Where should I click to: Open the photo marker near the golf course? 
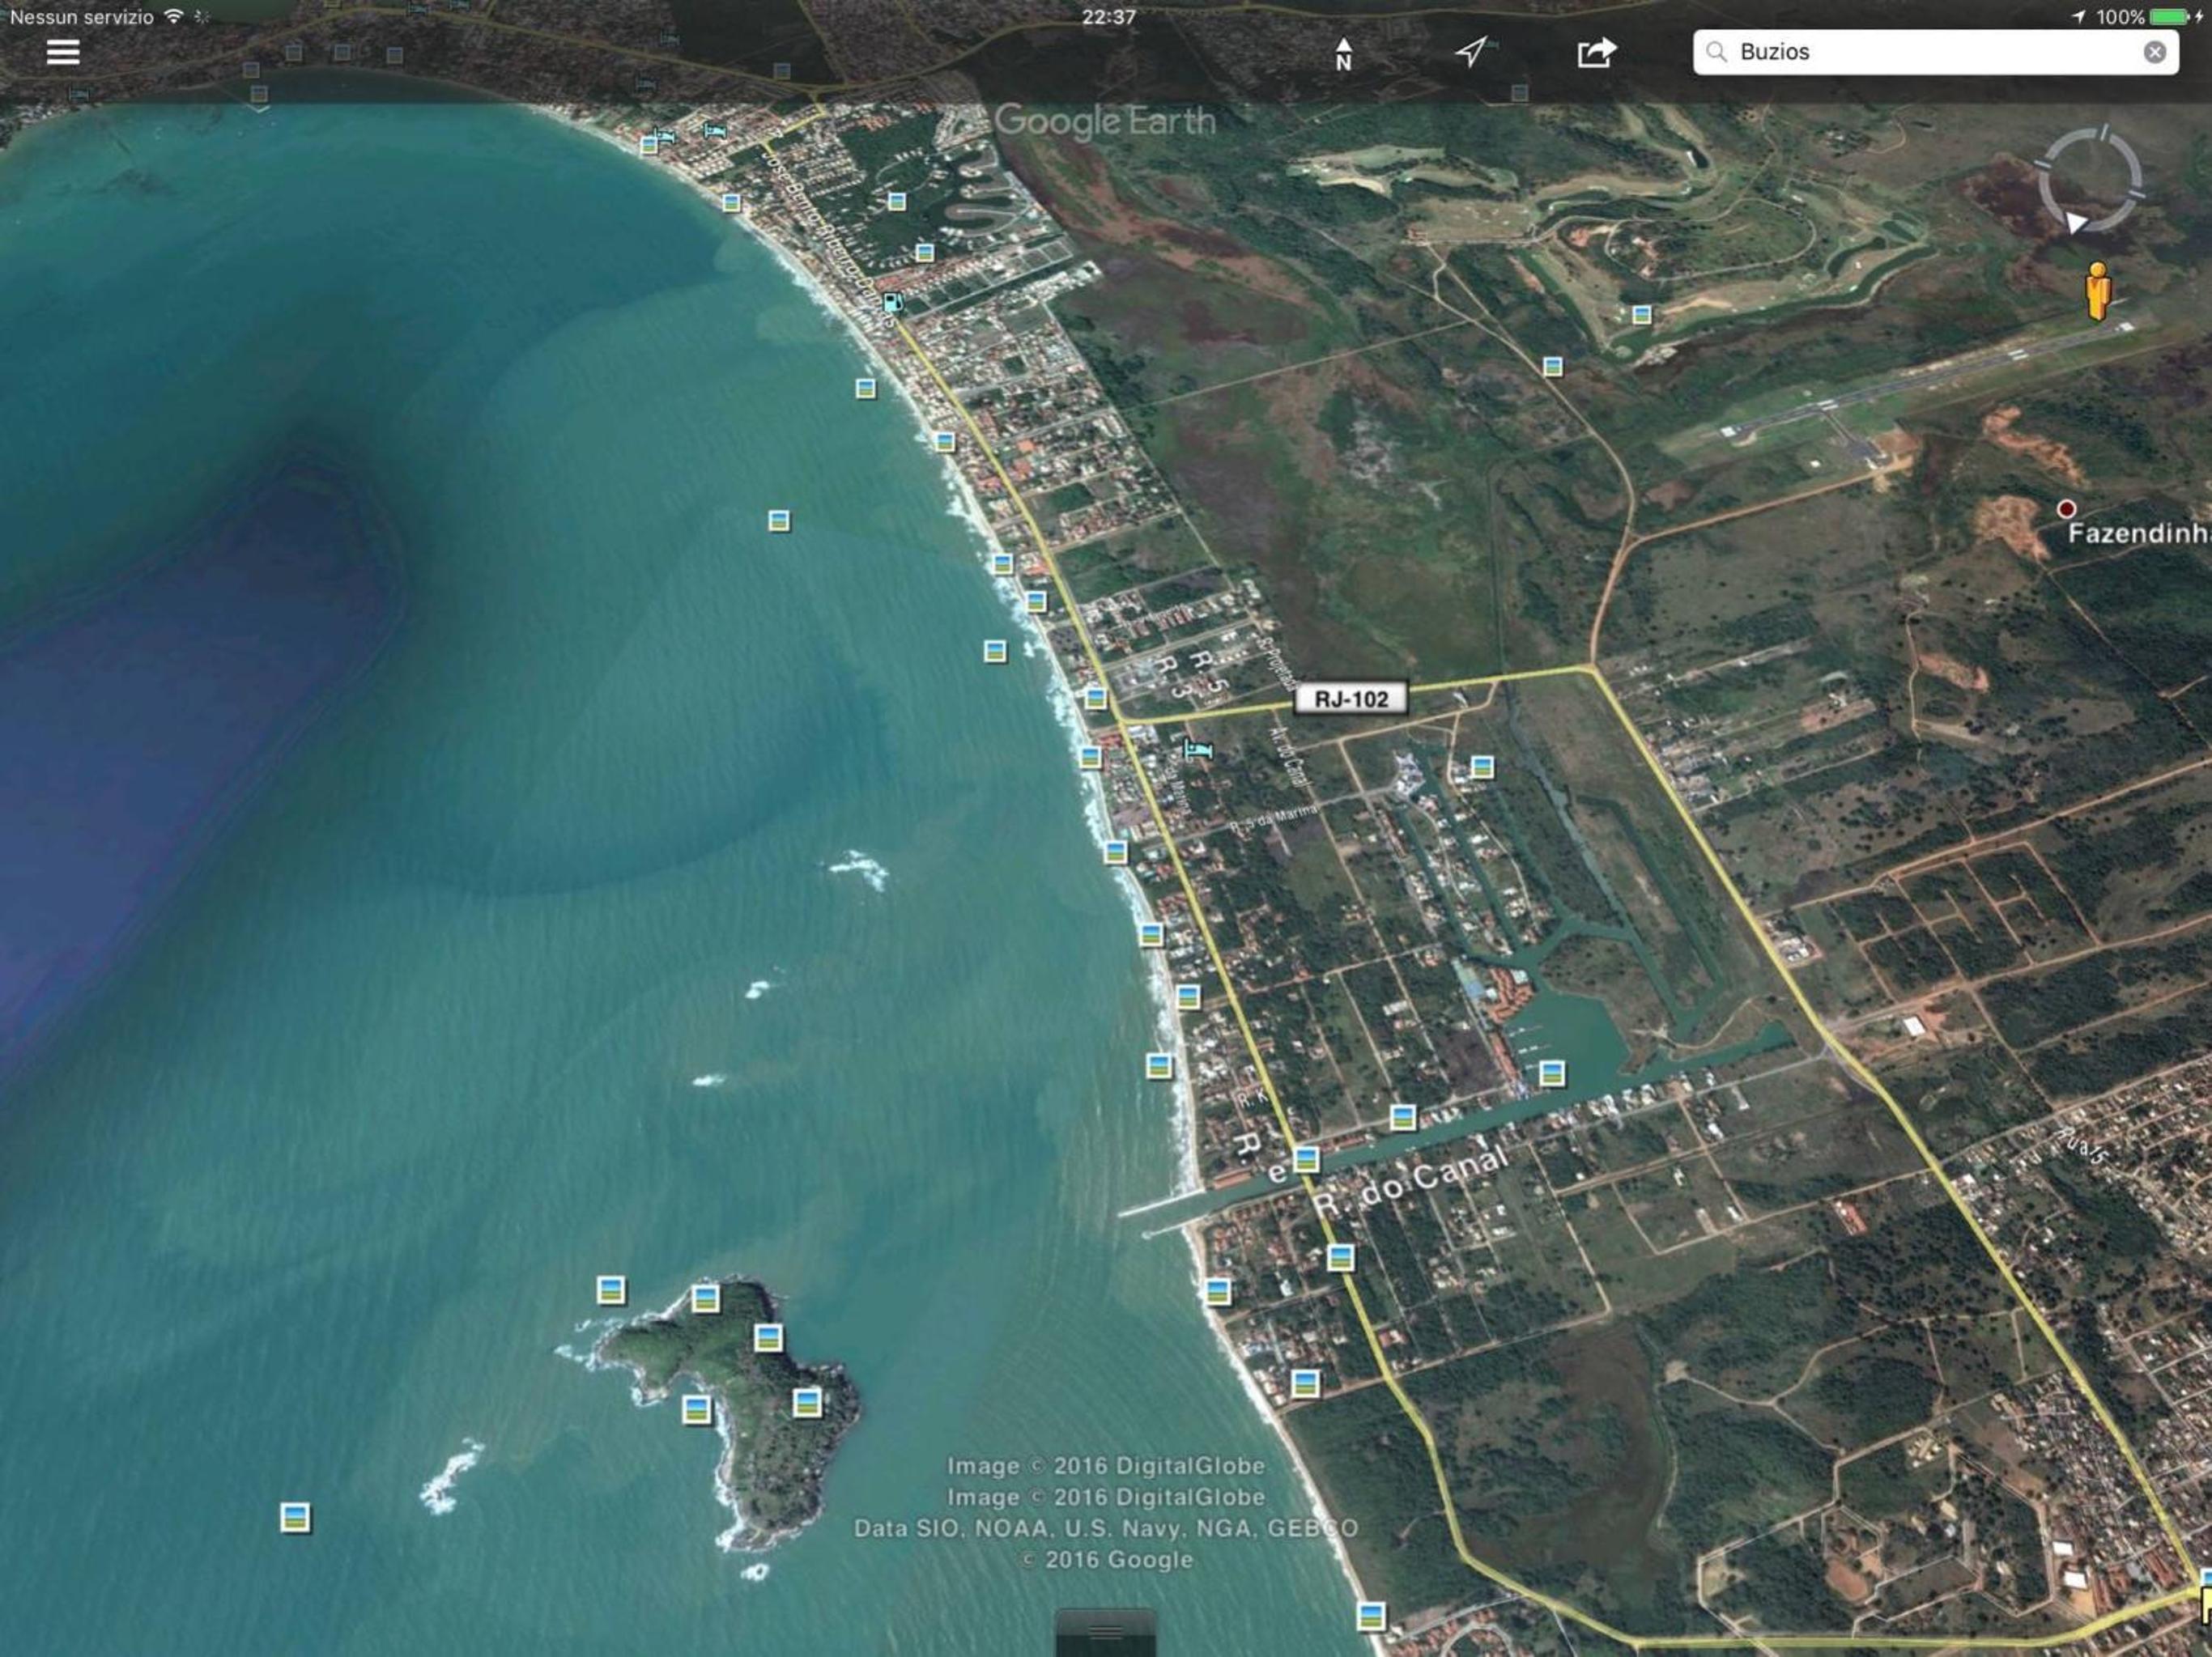coord(1641,315)
